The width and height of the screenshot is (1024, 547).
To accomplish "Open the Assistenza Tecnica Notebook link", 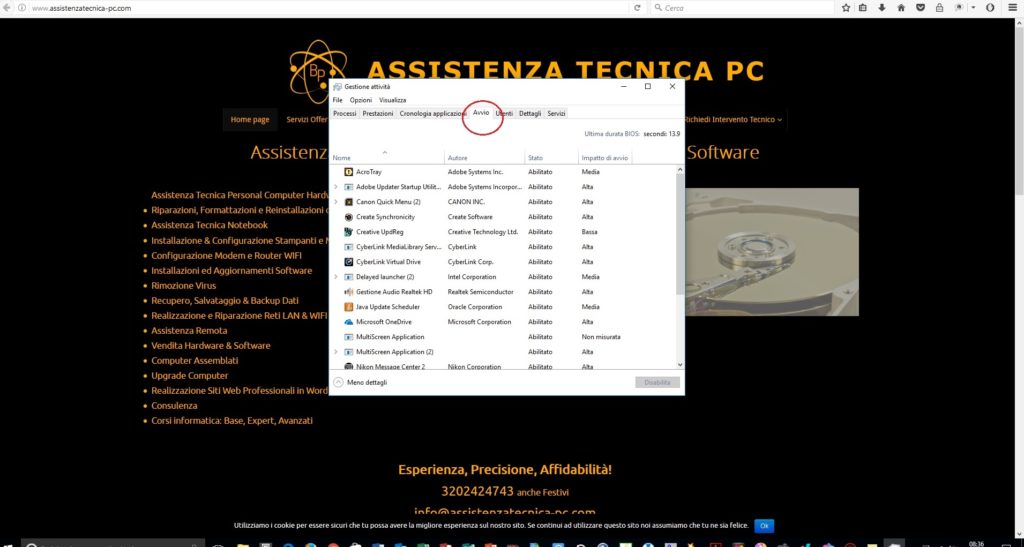I will pyautogui.click(x=210, y=225).
